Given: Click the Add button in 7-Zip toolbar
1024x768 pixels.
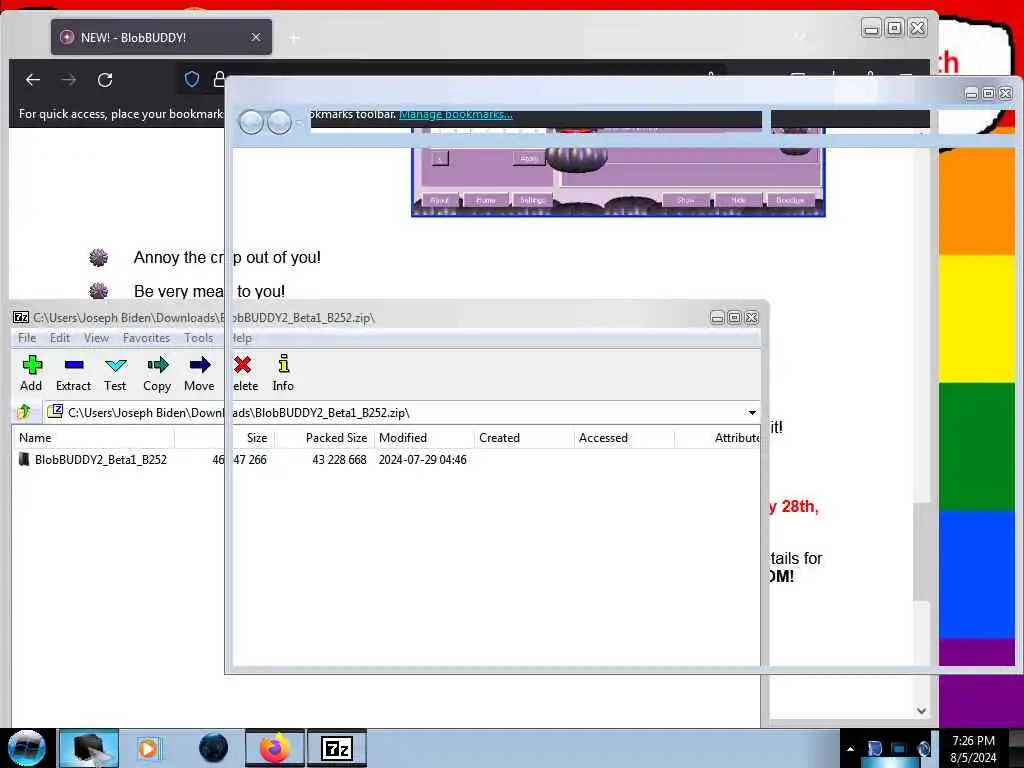Looking at the screenshot, I should (31, 374).
